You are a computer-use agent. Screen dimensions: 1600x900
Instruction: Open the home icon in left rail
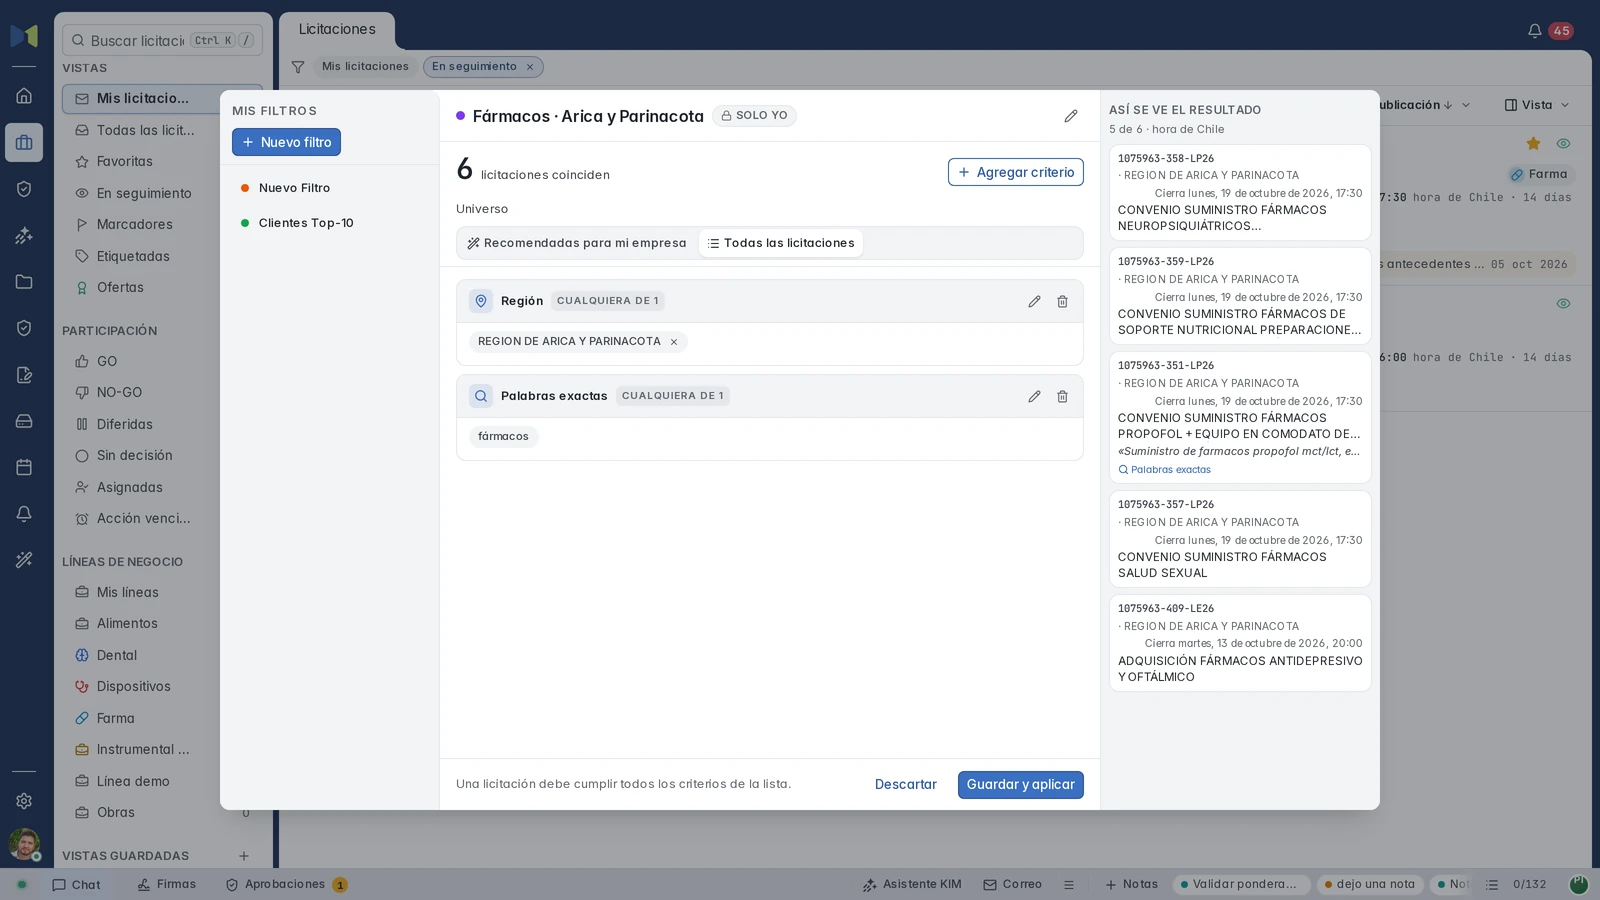[24, 96]
